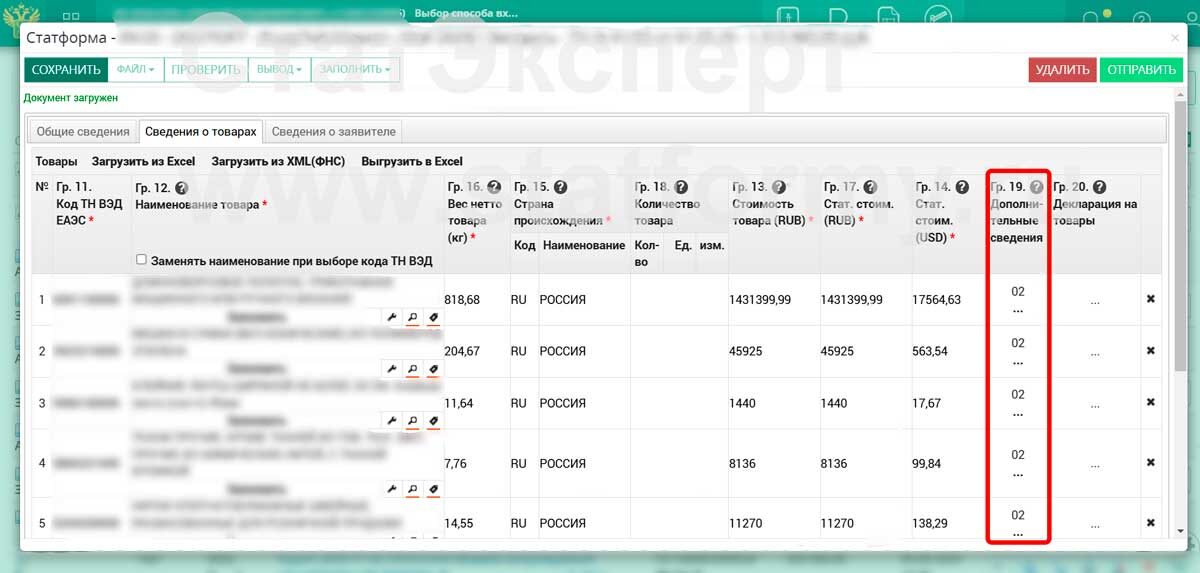The image size is (1200, 573).
Task: Switch to the Общие сведения tab
Action: [83, 131]
